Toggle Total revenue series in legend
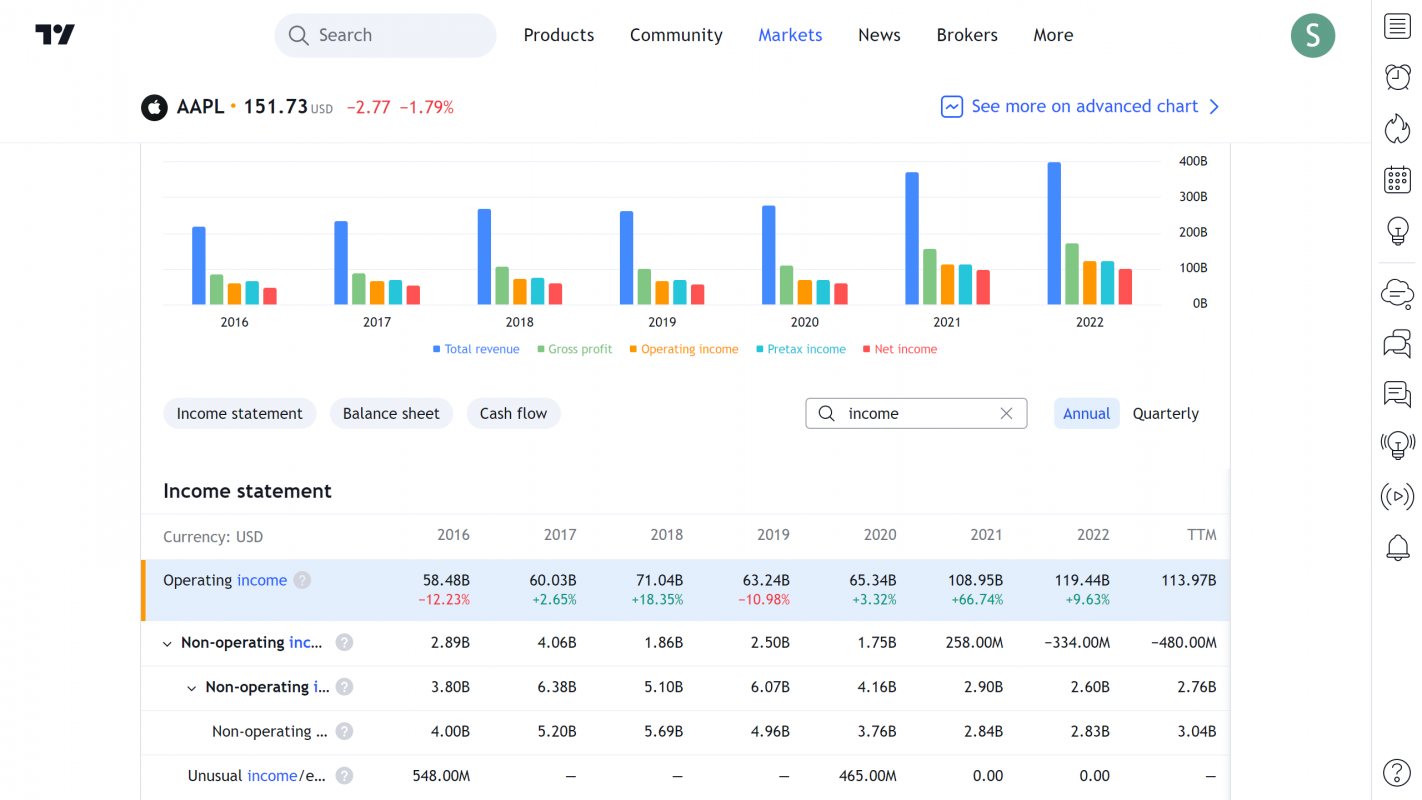Image resolution: width=1422 pixels, height=800 pixels. (476, 349)
